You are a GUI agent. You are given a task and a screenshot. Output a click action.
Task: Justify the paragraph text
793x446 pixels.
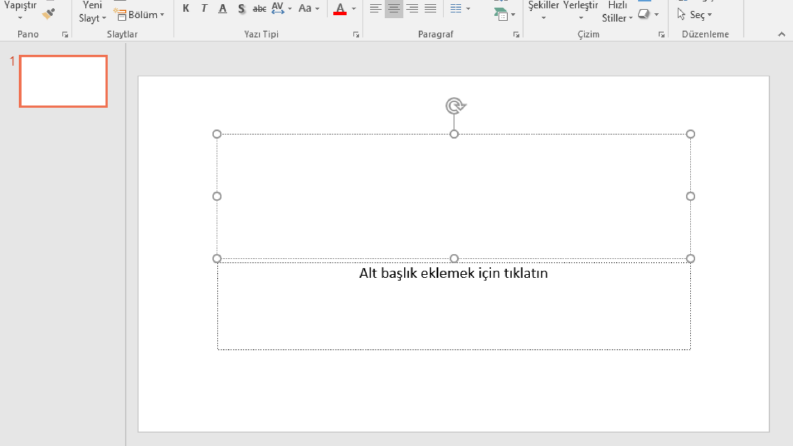tap(430, 9)
